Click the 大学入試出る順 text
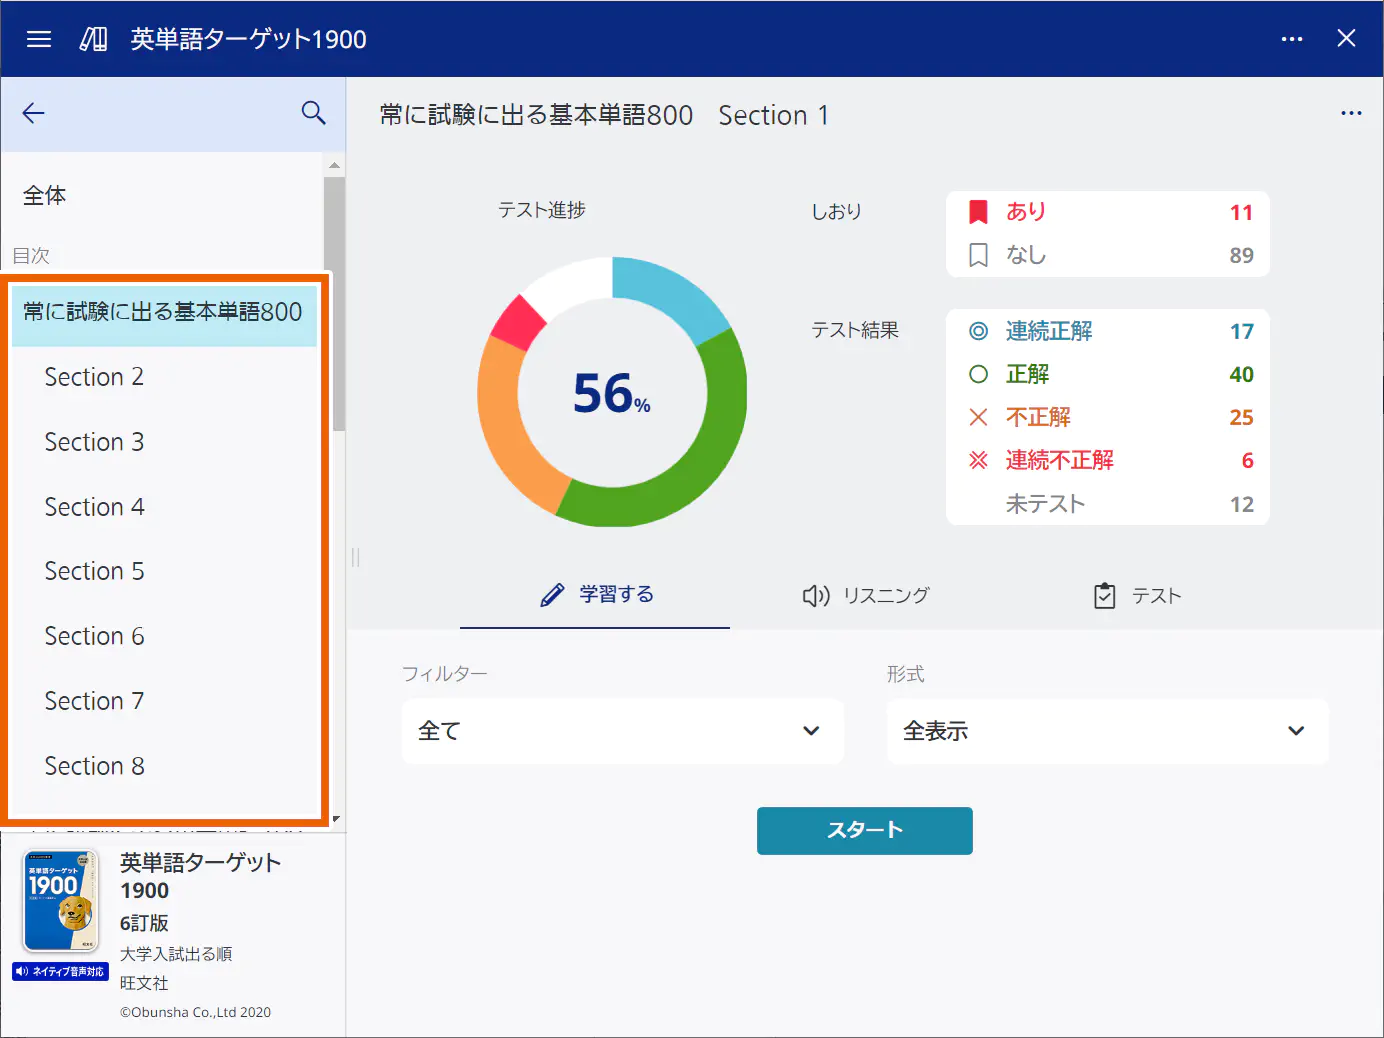Image resolution: width=1384 pixels, height=1038 pixels. [x=176, y=954]
